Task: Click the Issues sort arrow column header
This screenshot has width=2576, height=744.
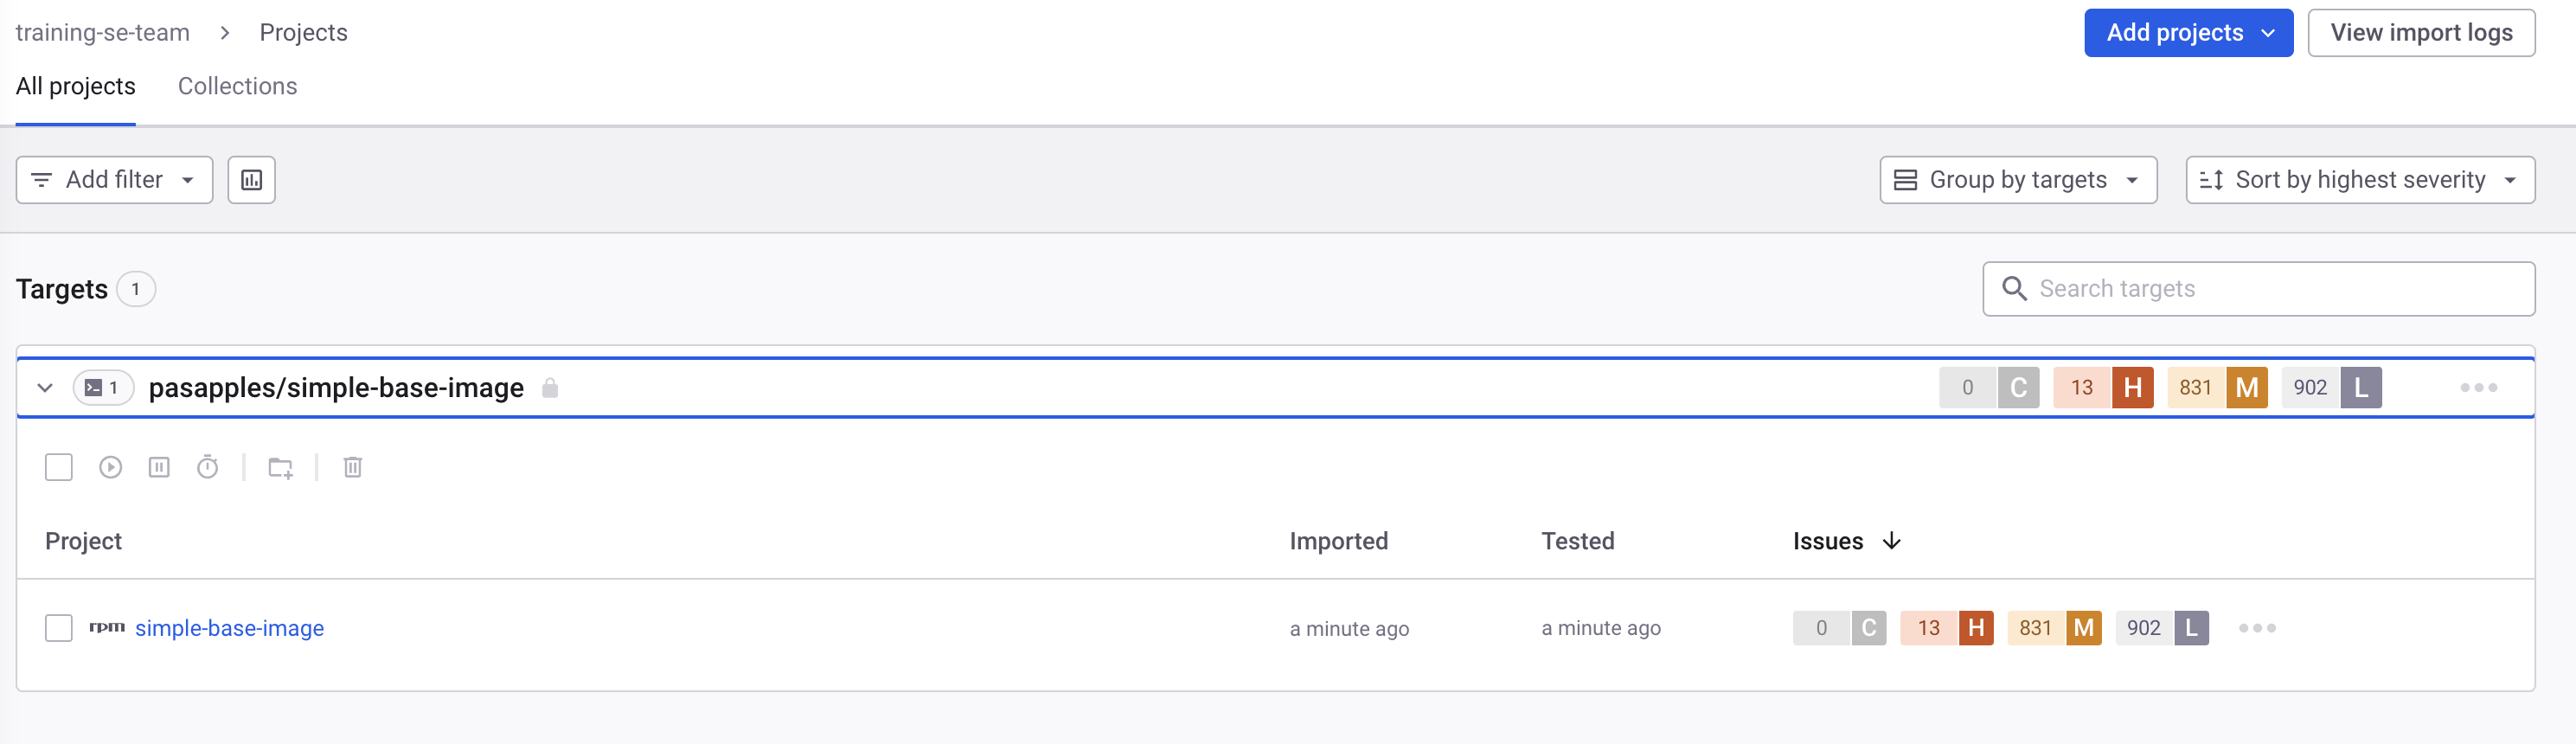Action: (x=1891, y=541)
